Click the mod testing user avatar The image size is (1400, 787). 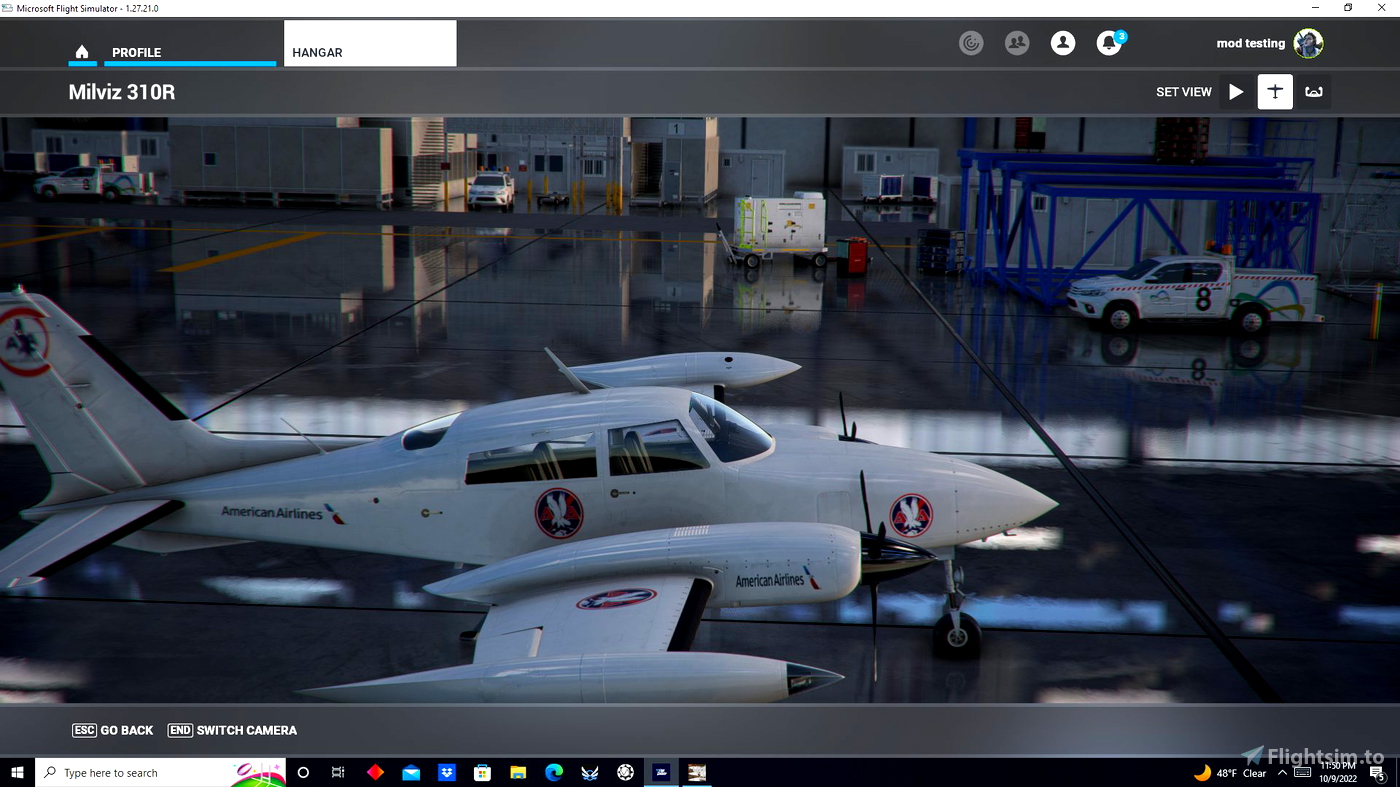pyautogui.click(x=1308, y=43)
